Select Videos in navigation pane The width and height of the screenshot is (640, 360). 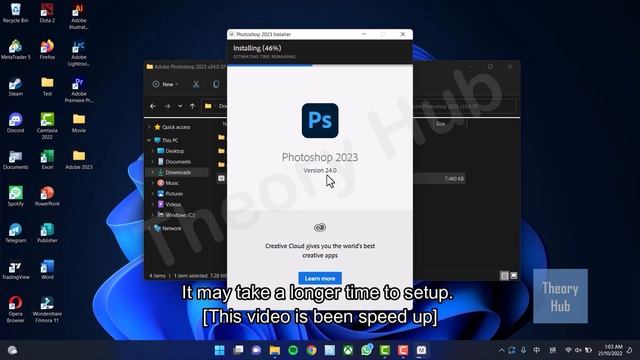pos(173,204)
